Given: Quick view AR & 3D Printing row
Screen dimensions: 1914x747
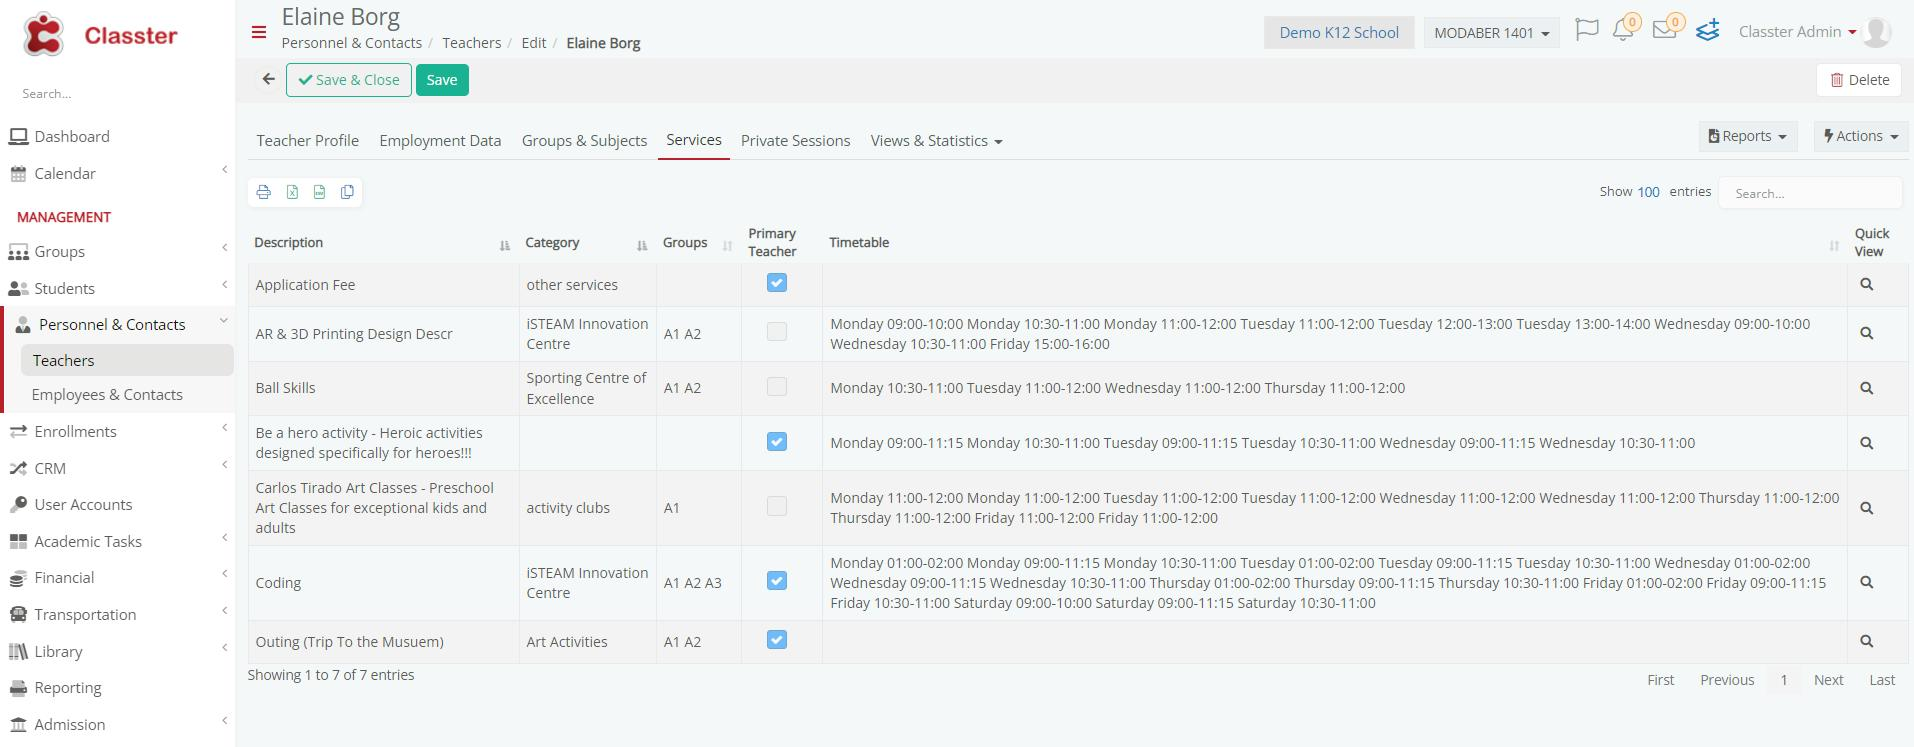Looking at the screenshot, I should [x=1866, y=334].
